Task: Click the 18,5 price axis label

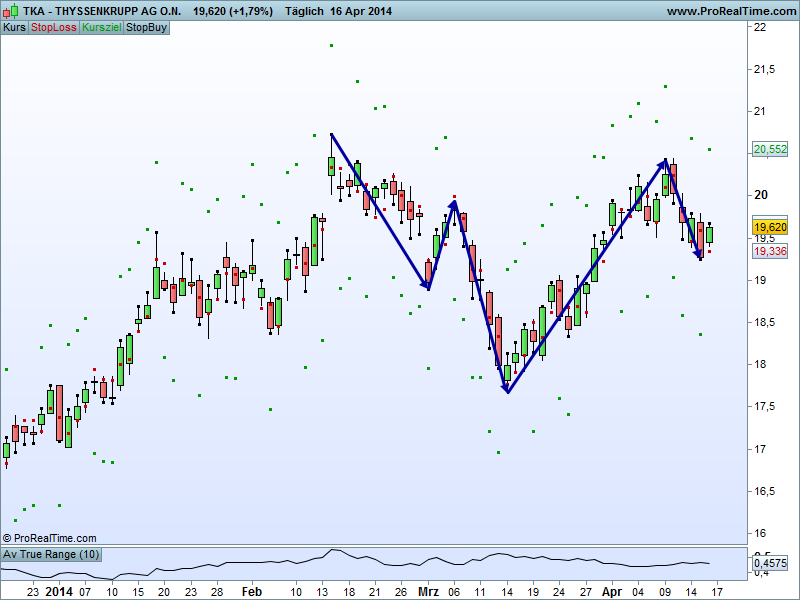Action: pos(764,322)
